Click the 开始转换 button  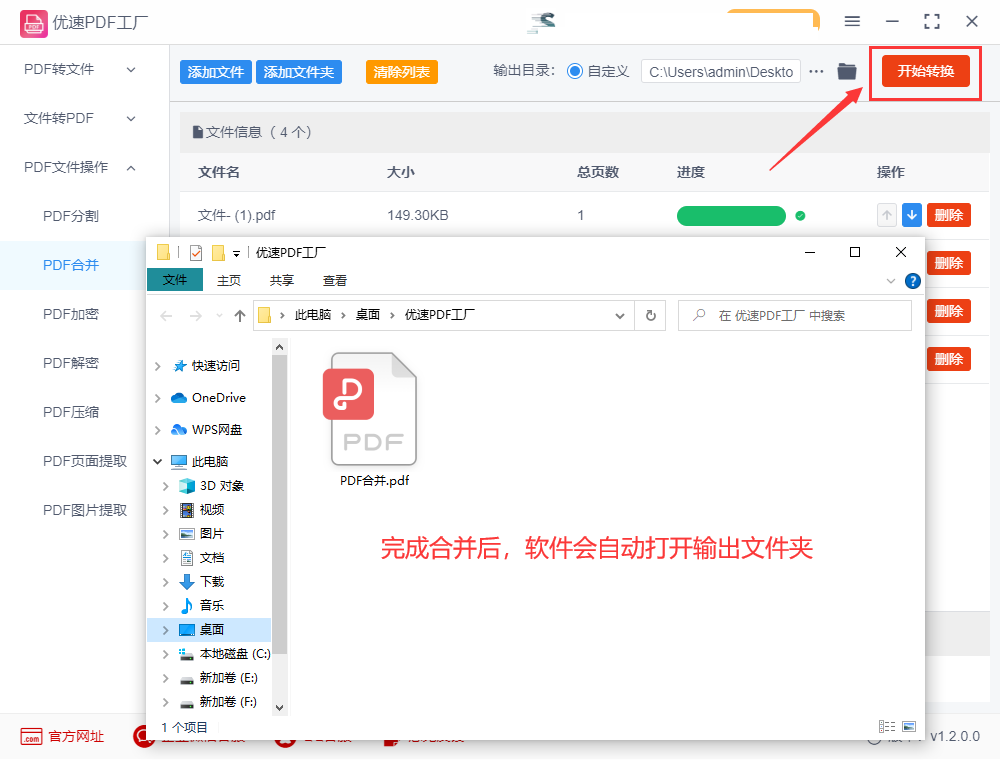925,71
